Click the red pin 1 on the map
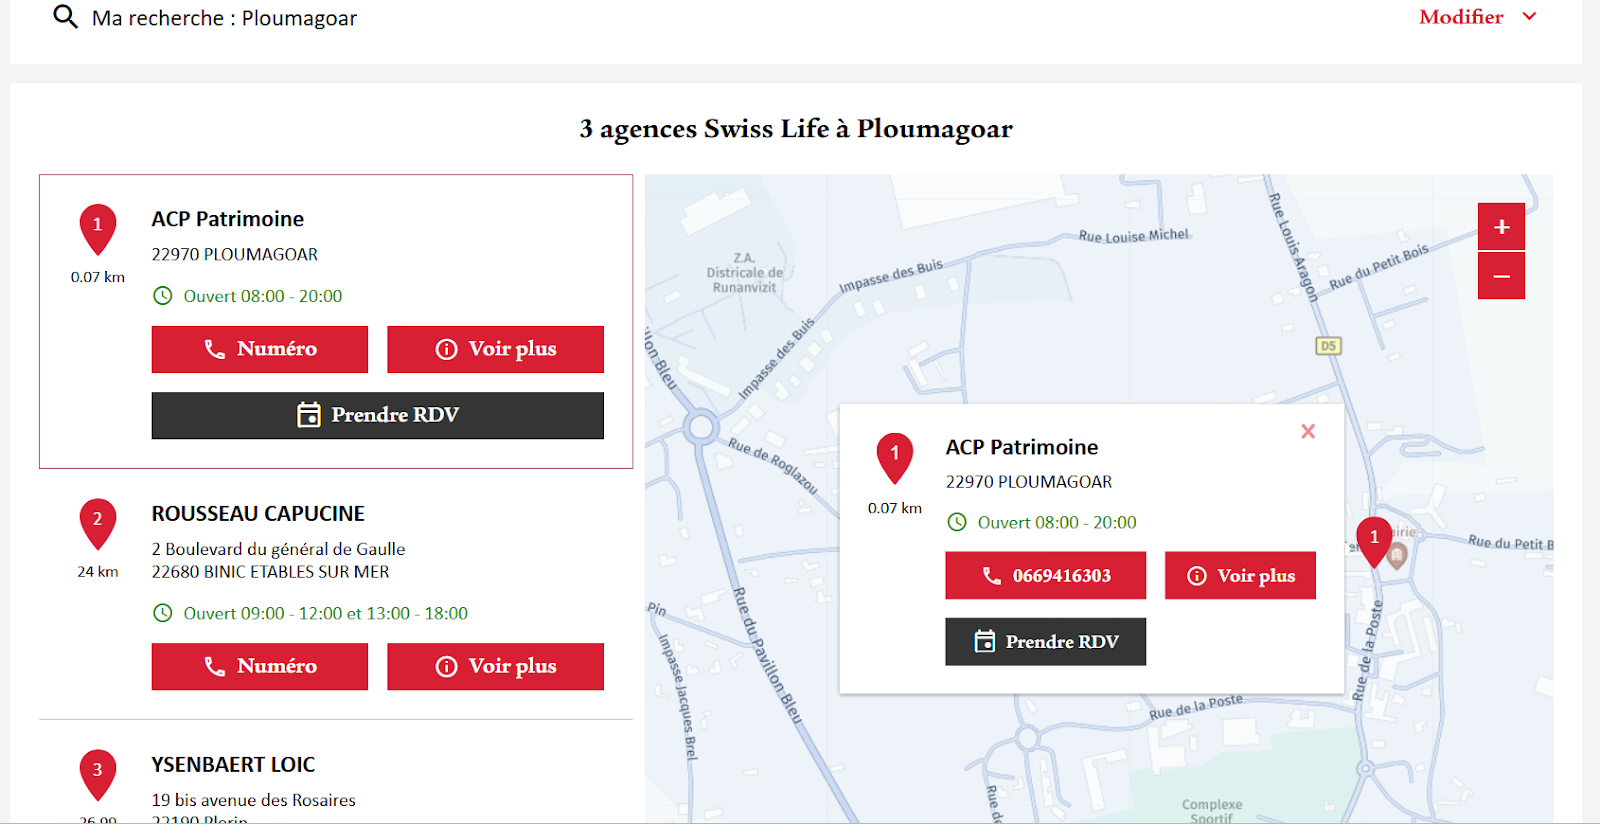This screenshot has width=1600, height=824. [x=1374, y=541]
